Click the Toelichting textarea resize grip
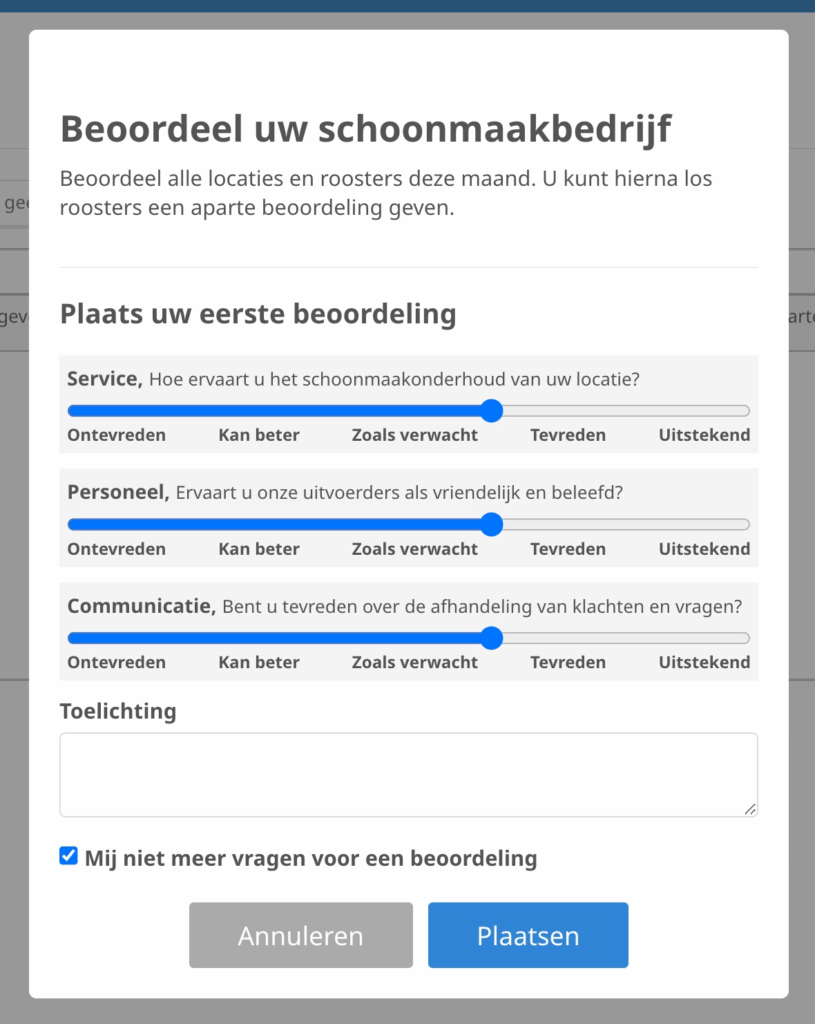Image resolution: width=815 pixels, height=1024 pixels. [x=750, y=809]
